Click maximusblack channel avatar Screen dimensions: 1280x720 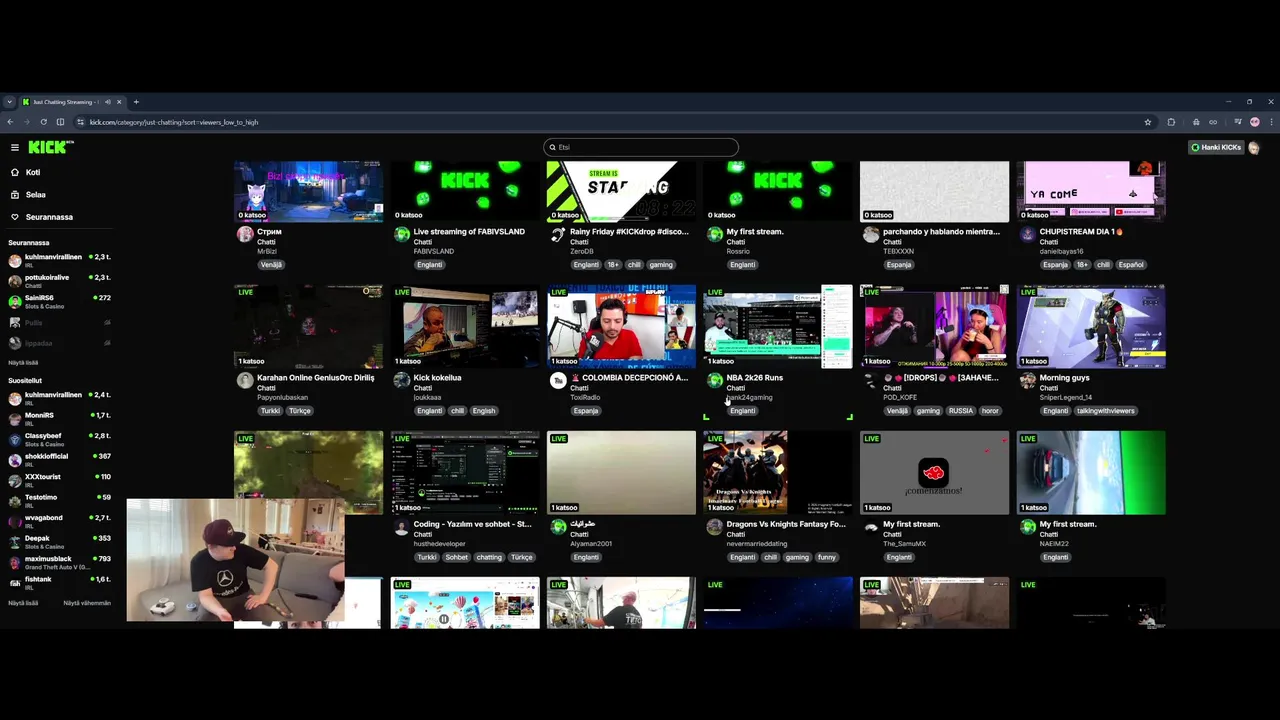click(15, 562)
